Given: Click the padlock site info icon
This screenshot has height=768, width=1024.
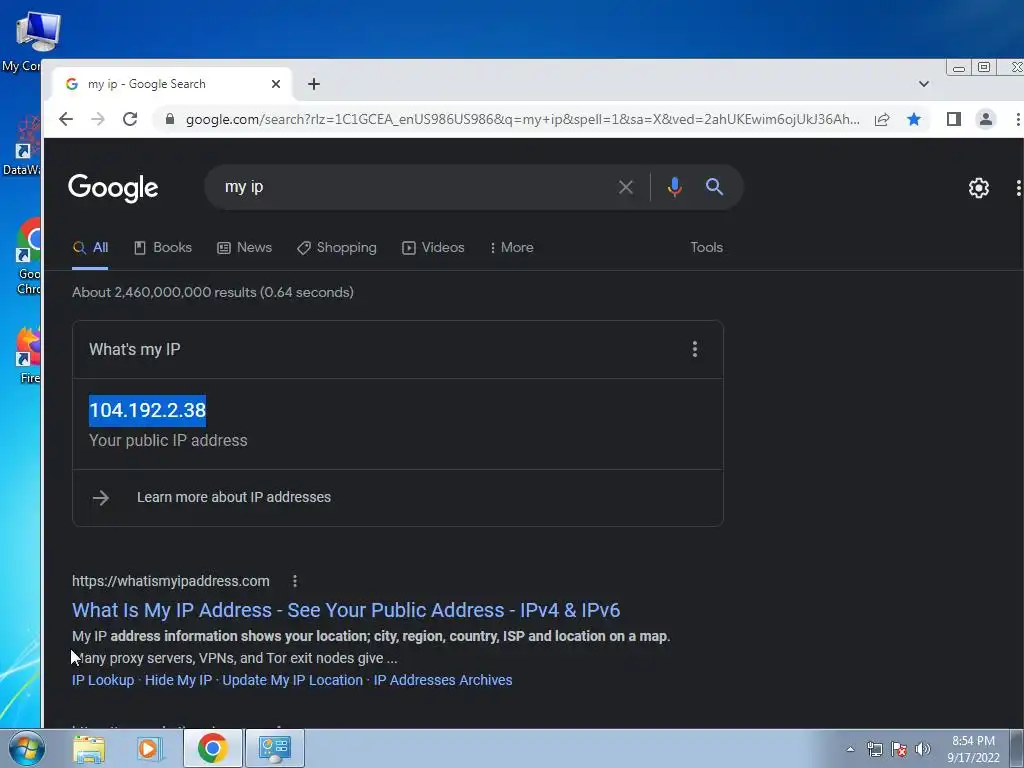Looking at the screenshot, I should [170, 119].
